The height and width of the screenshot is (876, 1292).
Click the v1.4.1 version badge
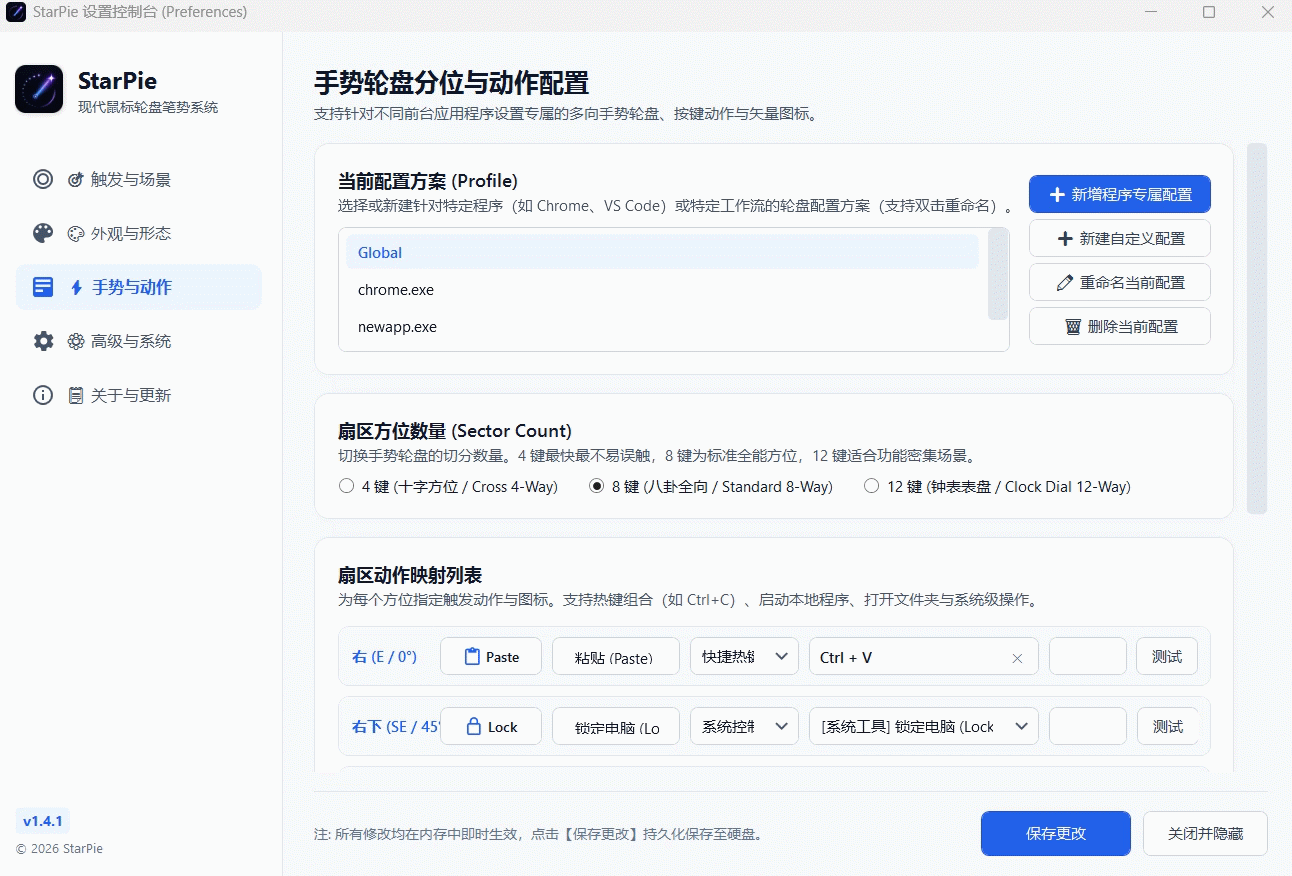click(x=43, y=821)
